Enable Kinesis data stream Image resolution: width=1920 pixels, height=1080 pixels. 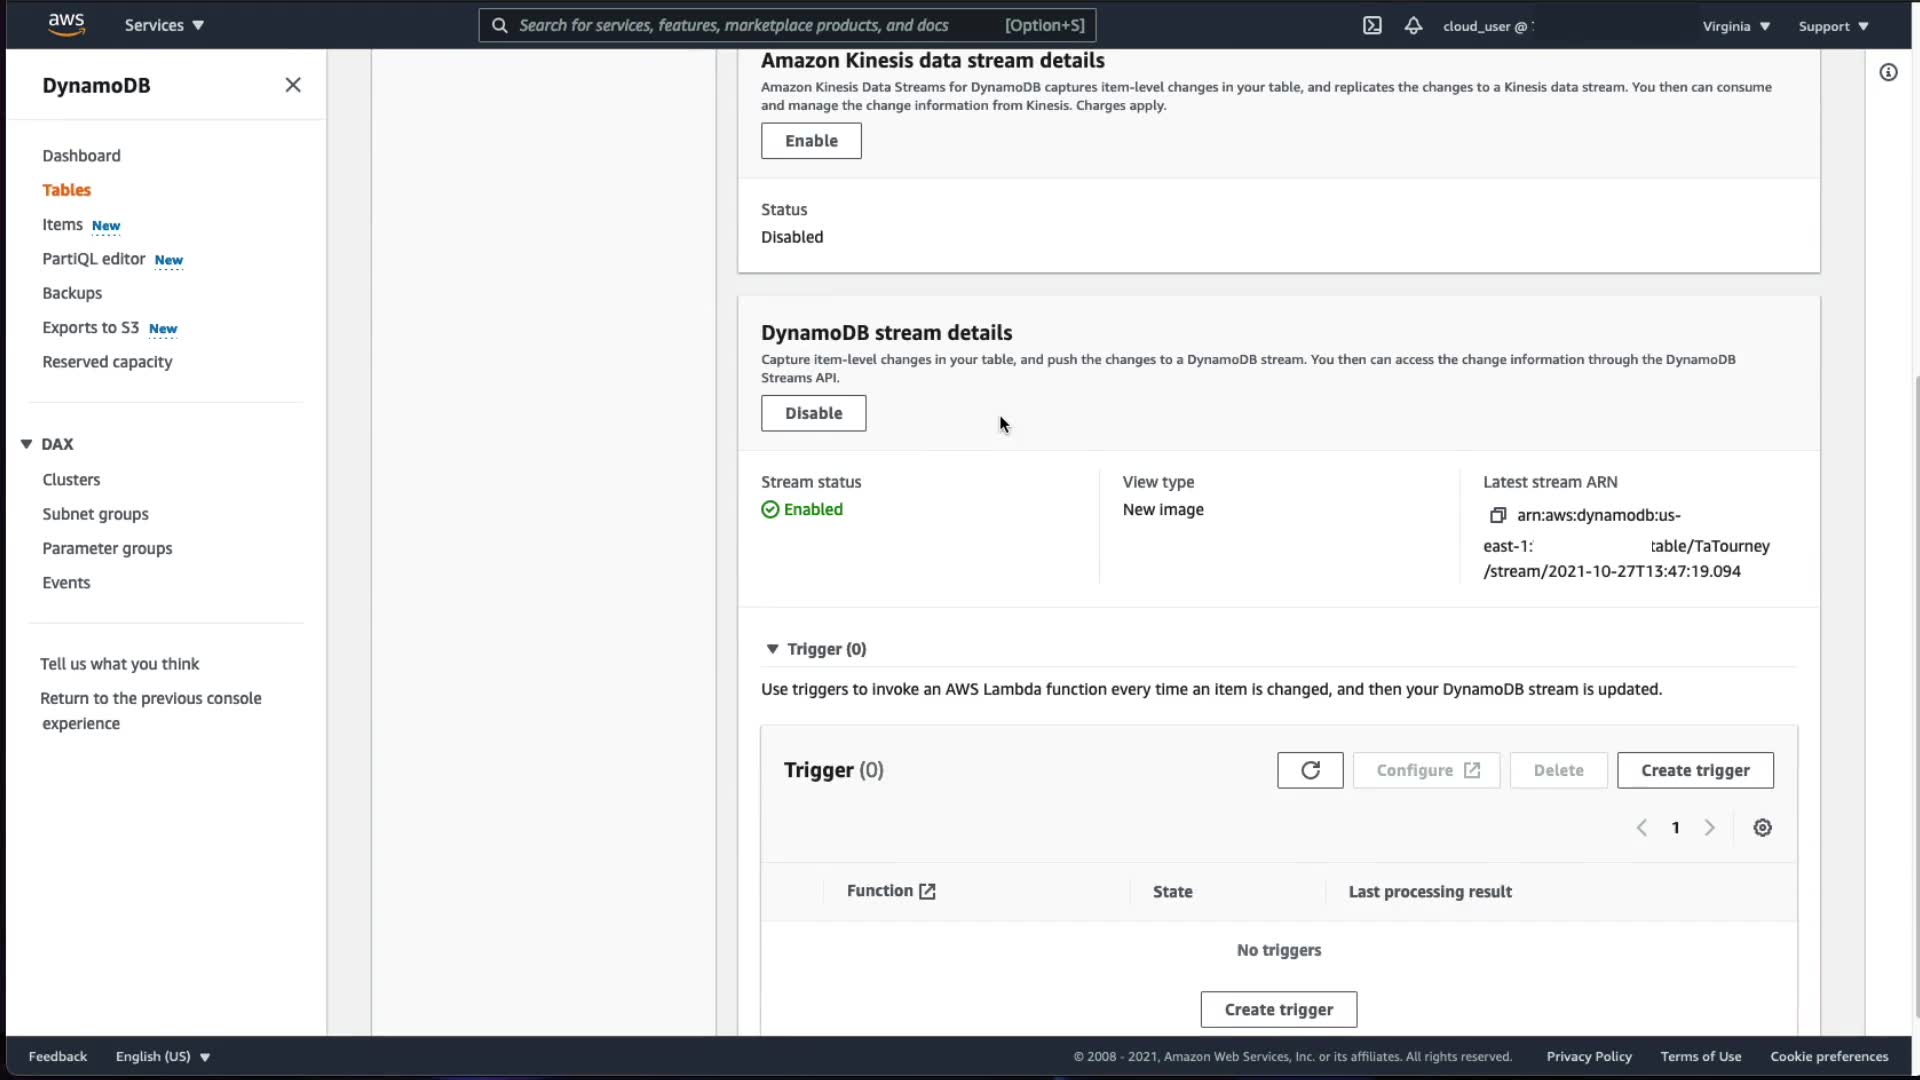pos(811,141)
